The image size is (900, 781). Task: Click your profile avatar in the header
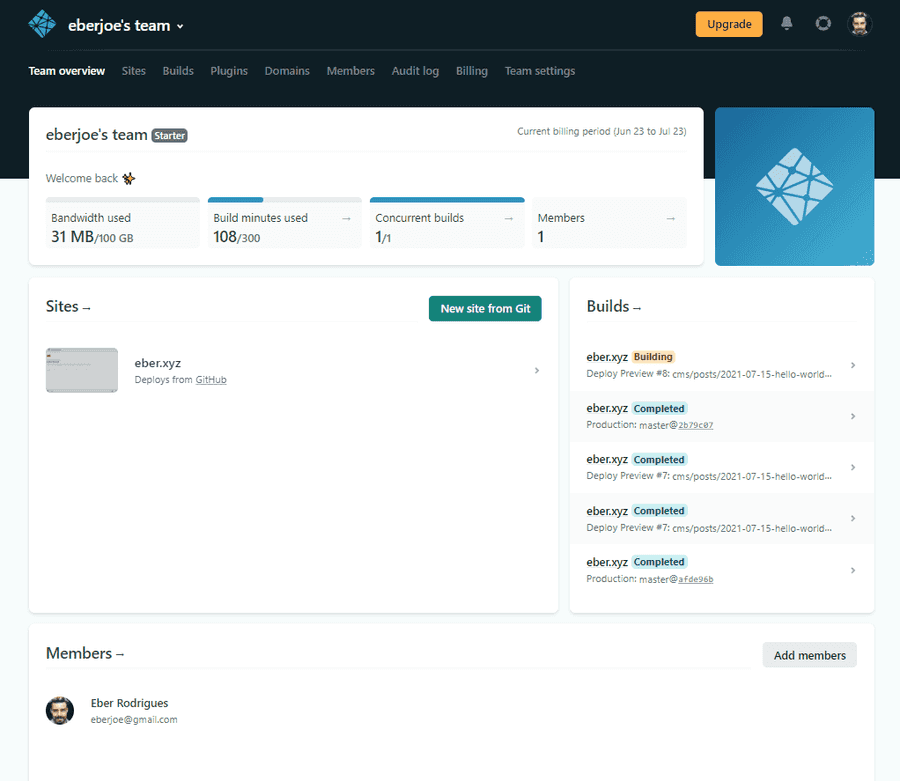coord(859,23)
